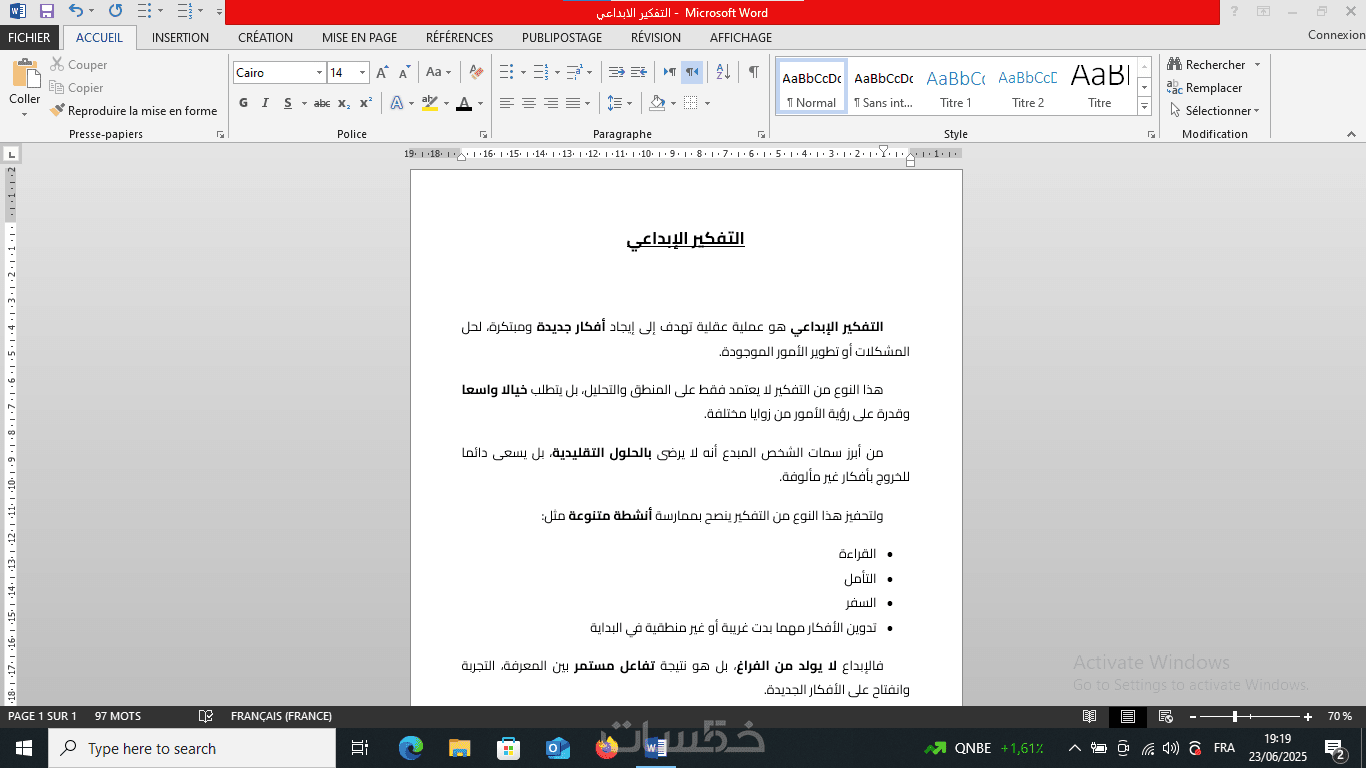Center the paragraph text

(529, 103)
